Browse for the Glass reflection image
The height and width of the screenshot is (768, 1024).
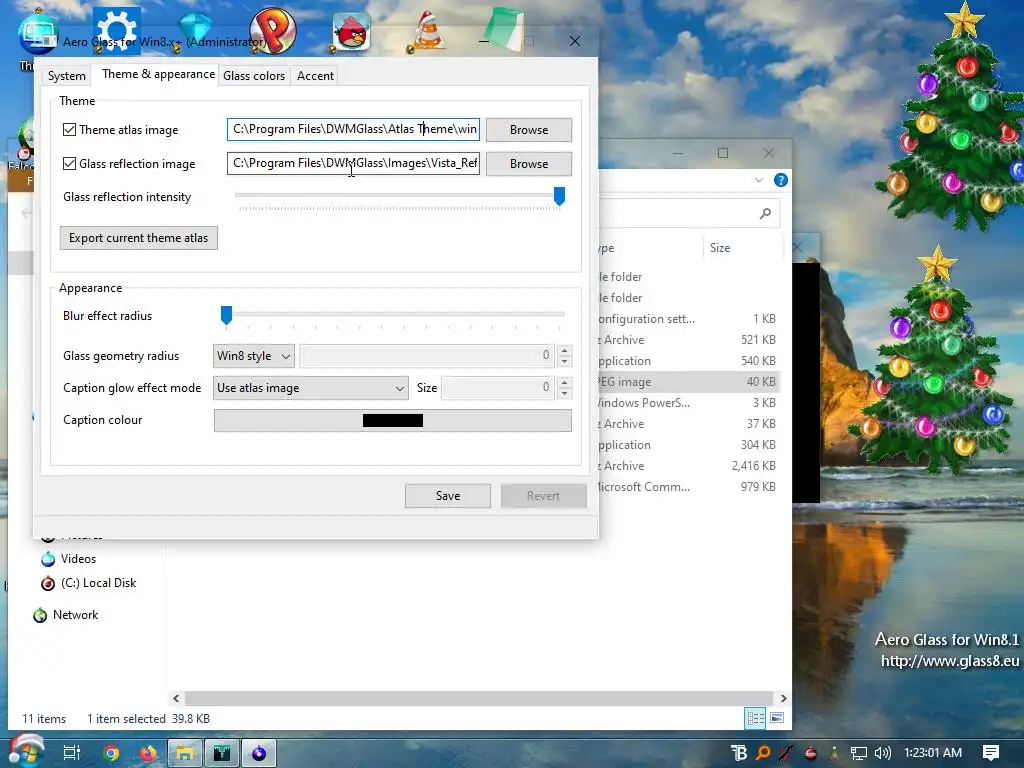click(x=529, y=164)
